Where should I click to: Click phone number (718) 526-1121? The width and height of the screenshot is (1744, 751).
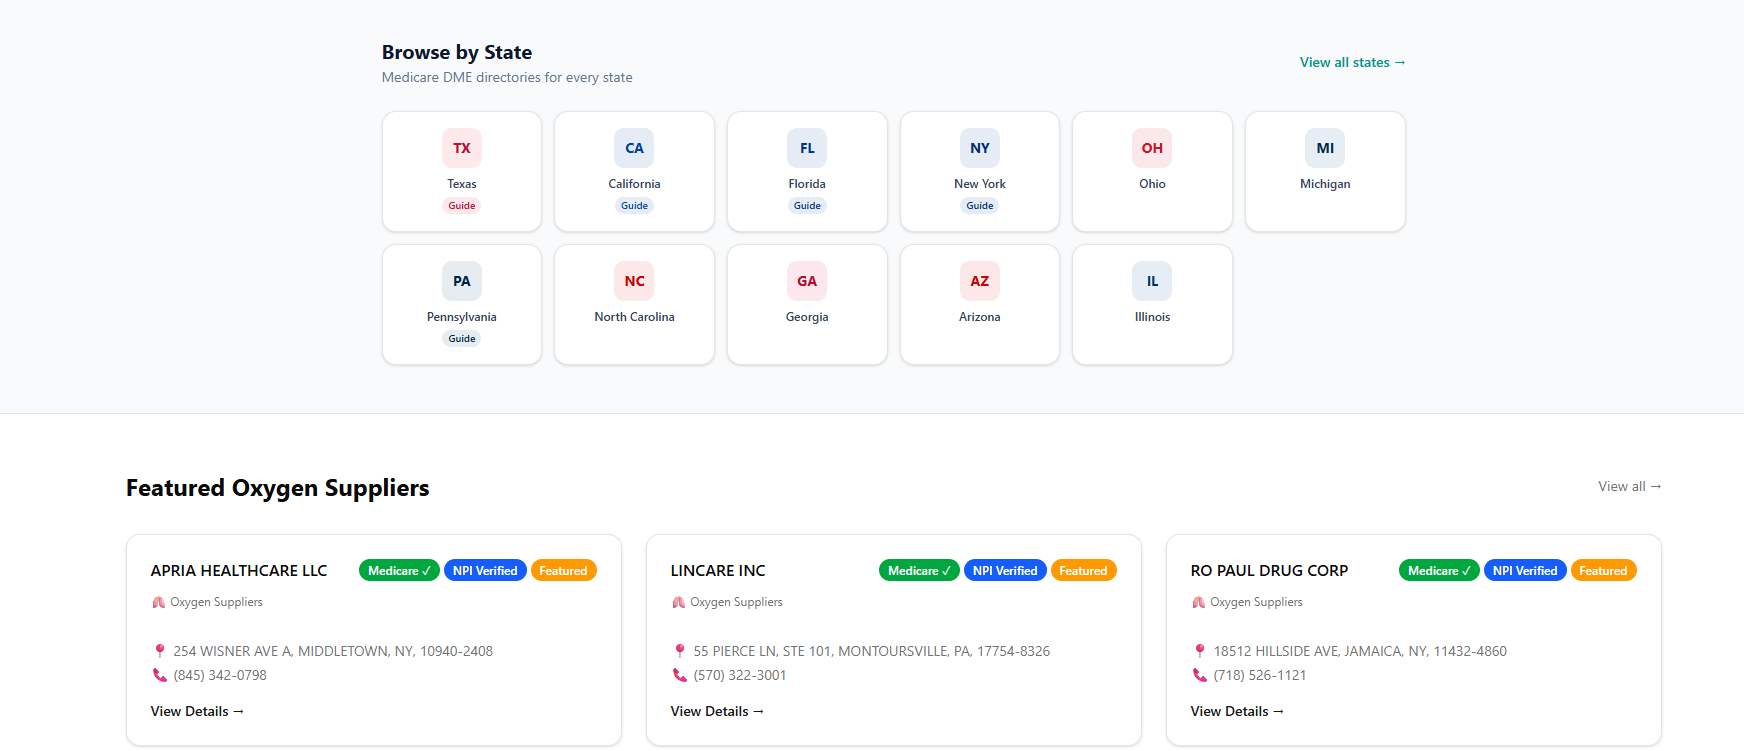[x=1260, y=675]
